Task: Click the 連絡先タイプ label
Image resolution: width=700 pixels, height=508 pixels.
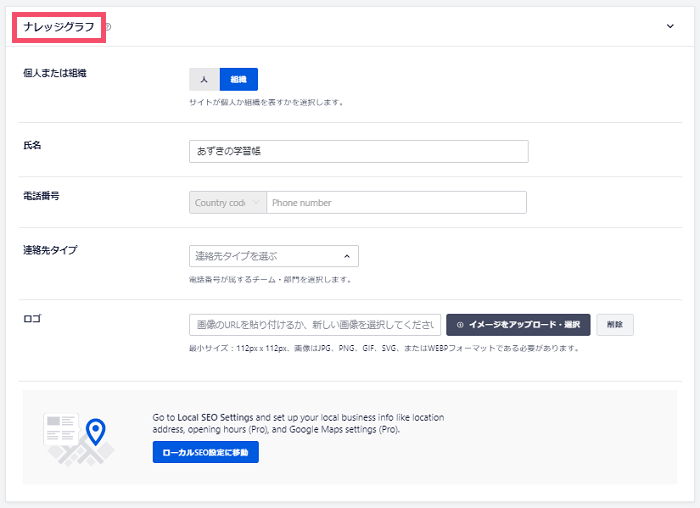Action: 50,250
